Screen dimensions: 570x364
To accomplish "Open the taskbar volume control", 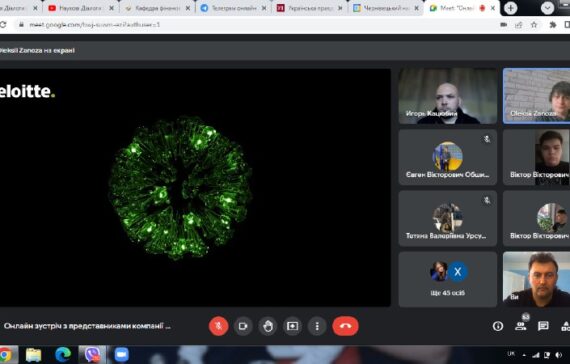I will (x=558, y=355).
